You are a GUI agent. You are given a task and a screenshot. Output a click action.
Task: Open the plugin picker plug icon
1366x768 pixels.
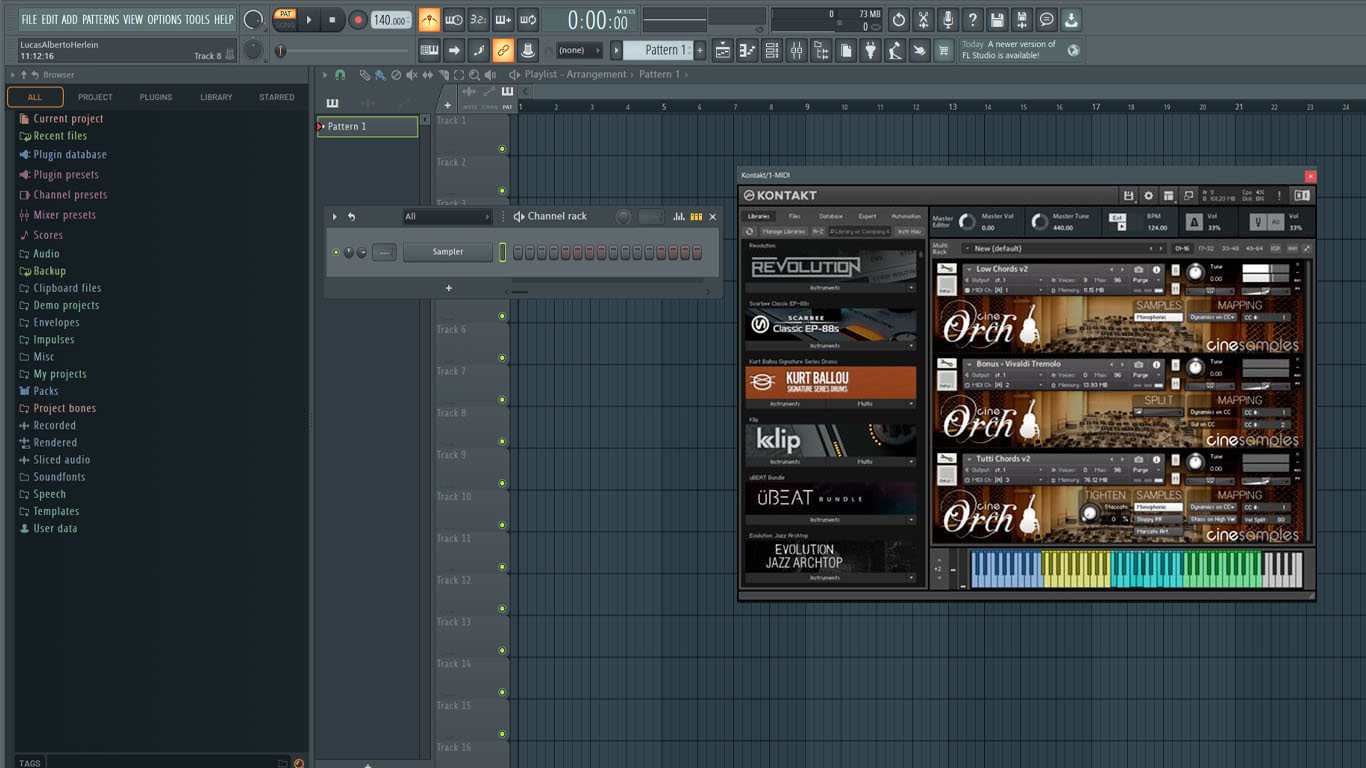870,50
